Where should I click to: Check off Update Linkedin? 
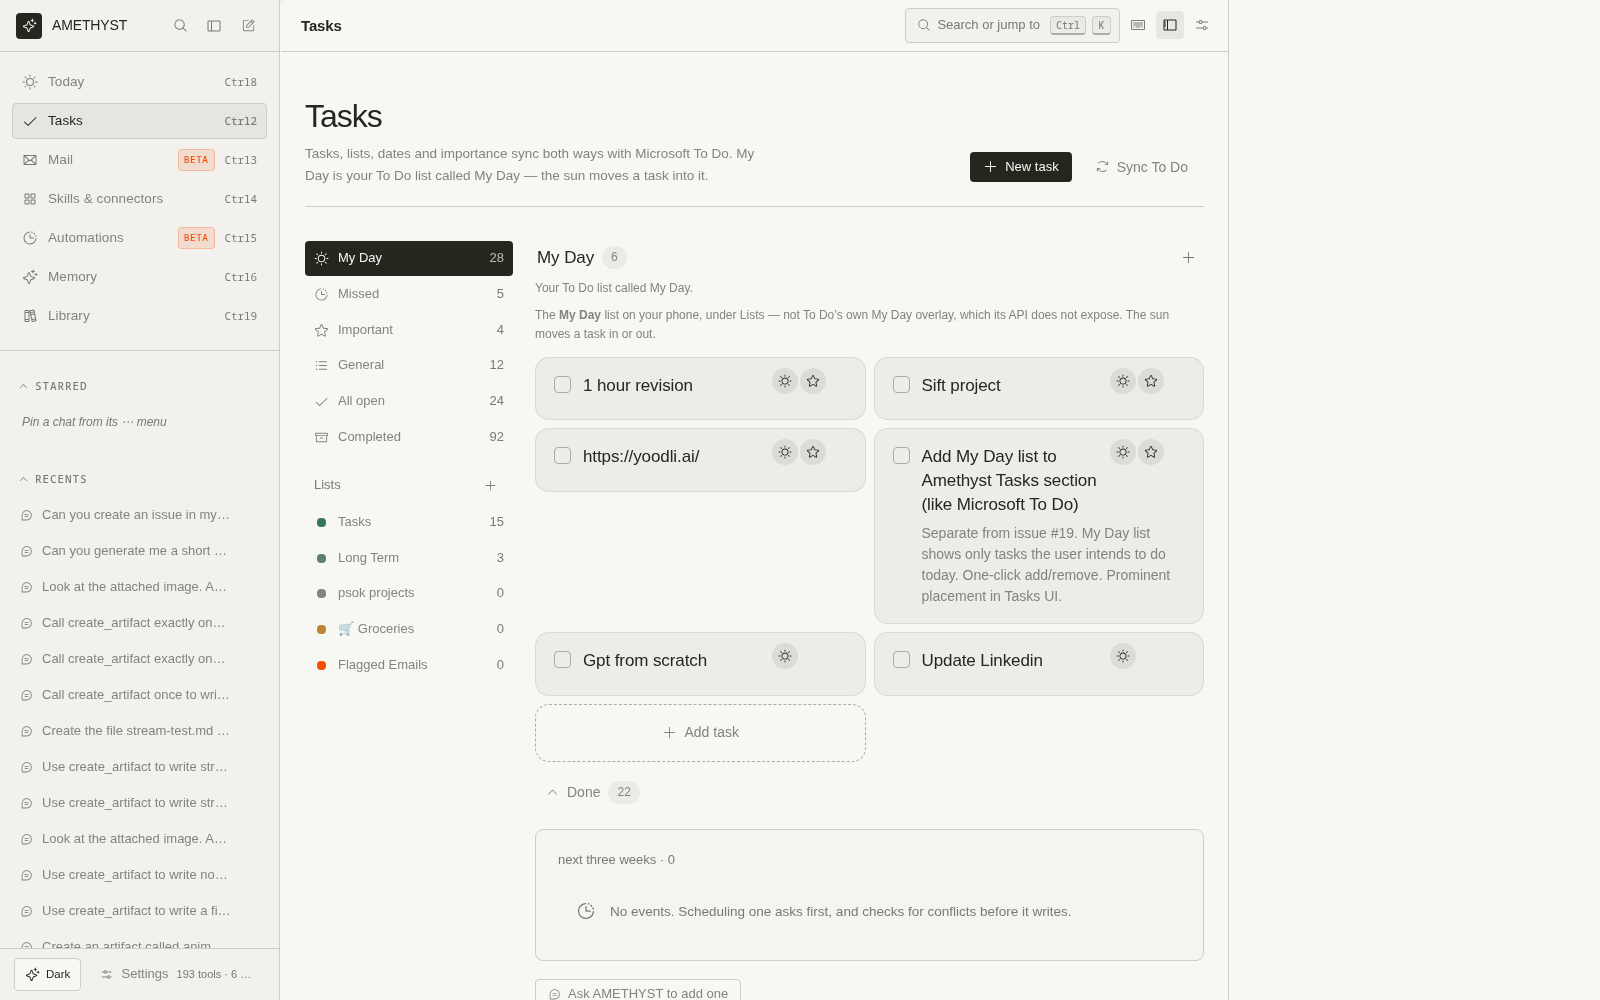pos(901,660)
